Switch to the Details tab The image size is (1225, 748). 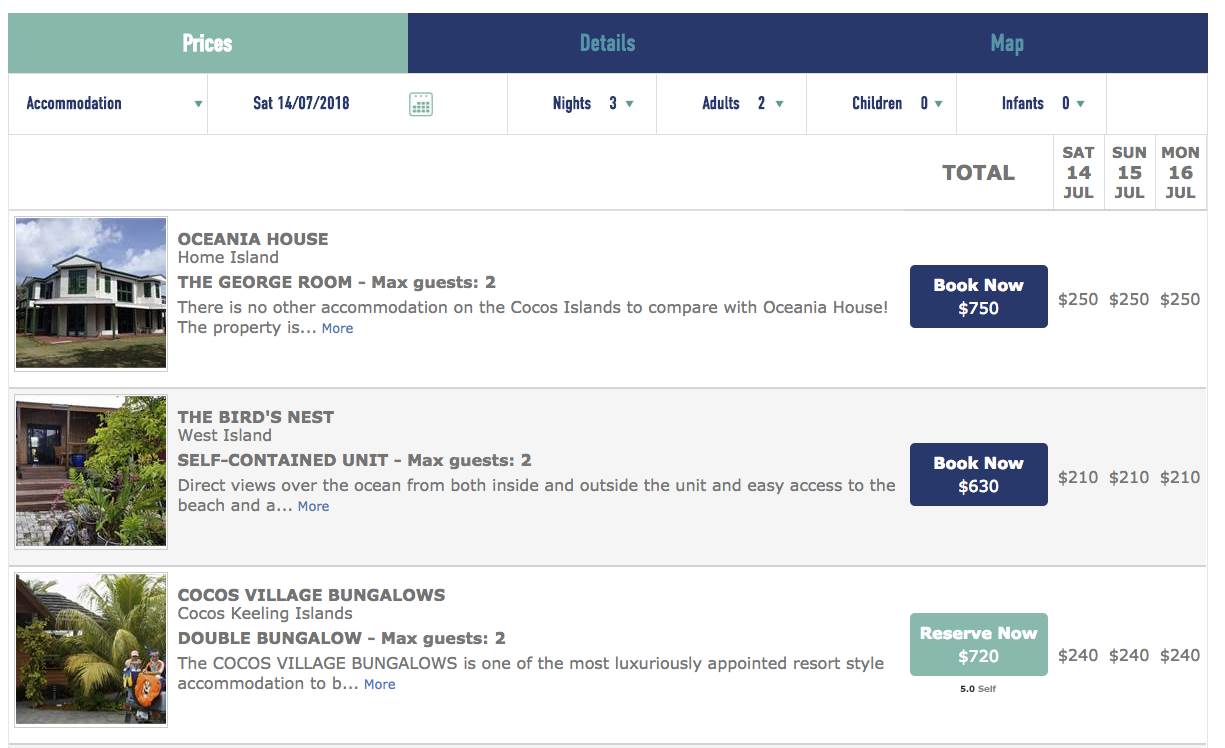point(607,43)
